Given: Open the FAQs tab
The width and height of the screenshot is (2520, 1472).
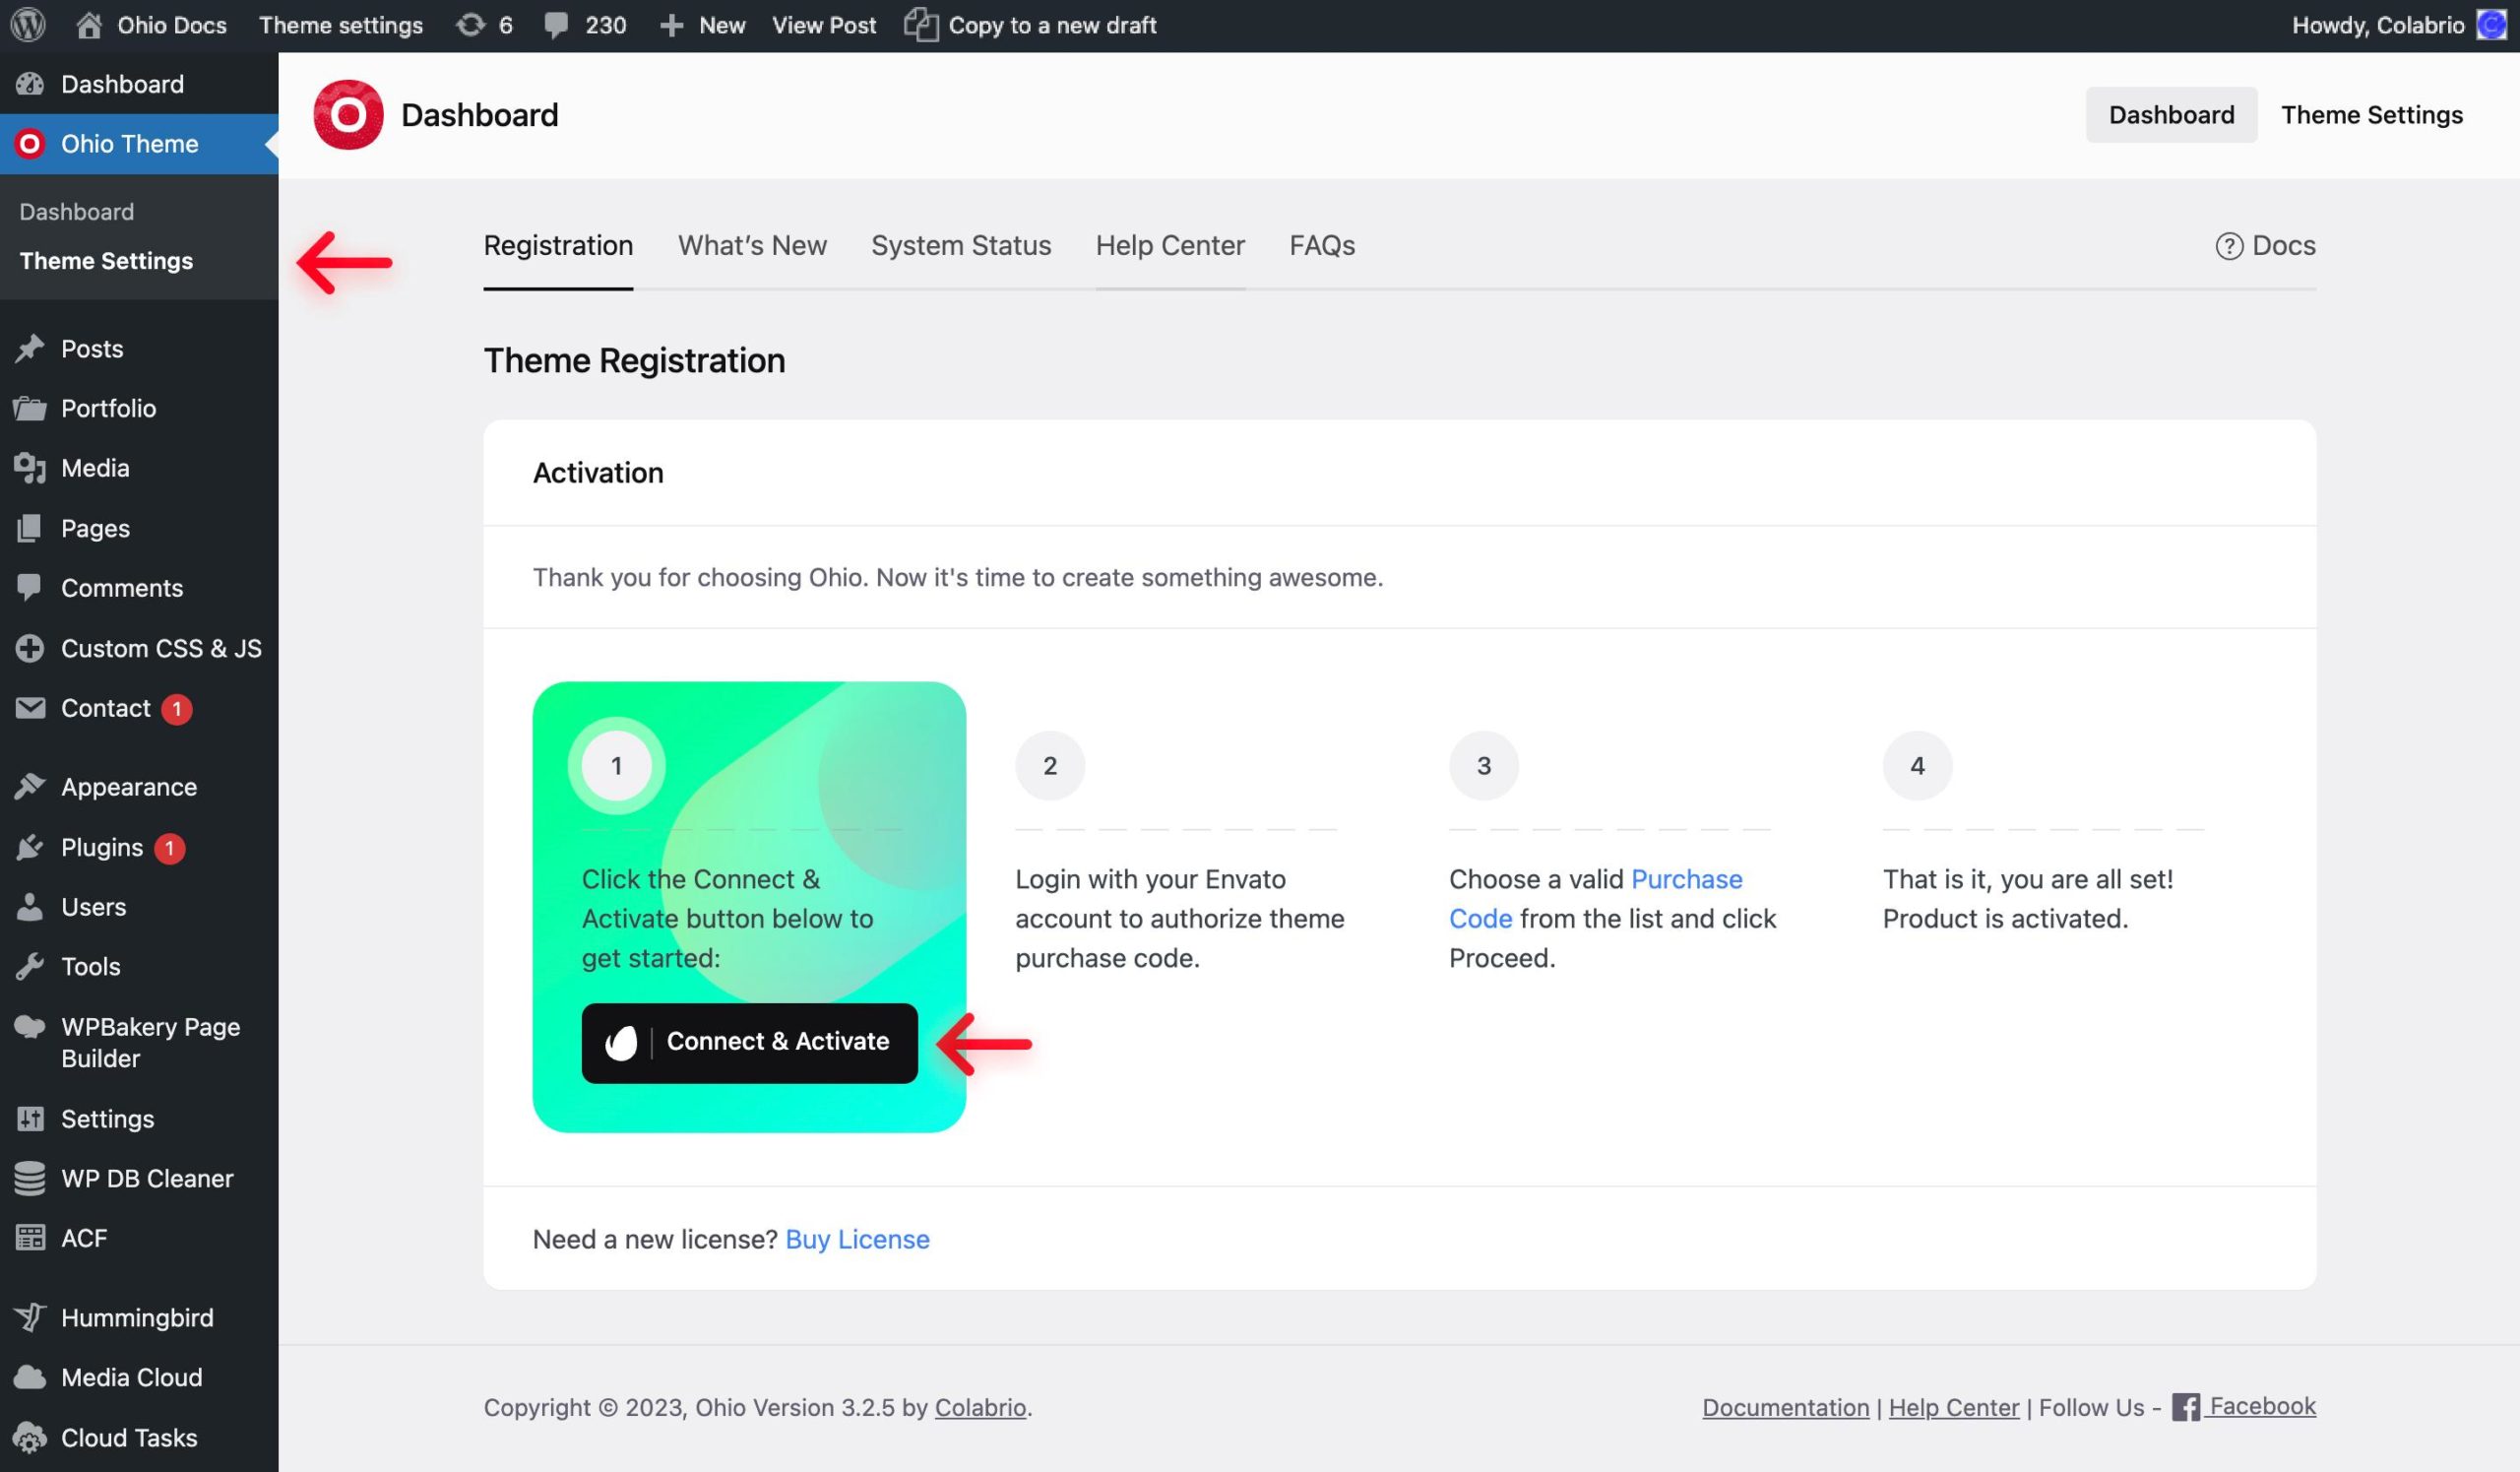Looking at the screenshot, I should coord(1321,246).
